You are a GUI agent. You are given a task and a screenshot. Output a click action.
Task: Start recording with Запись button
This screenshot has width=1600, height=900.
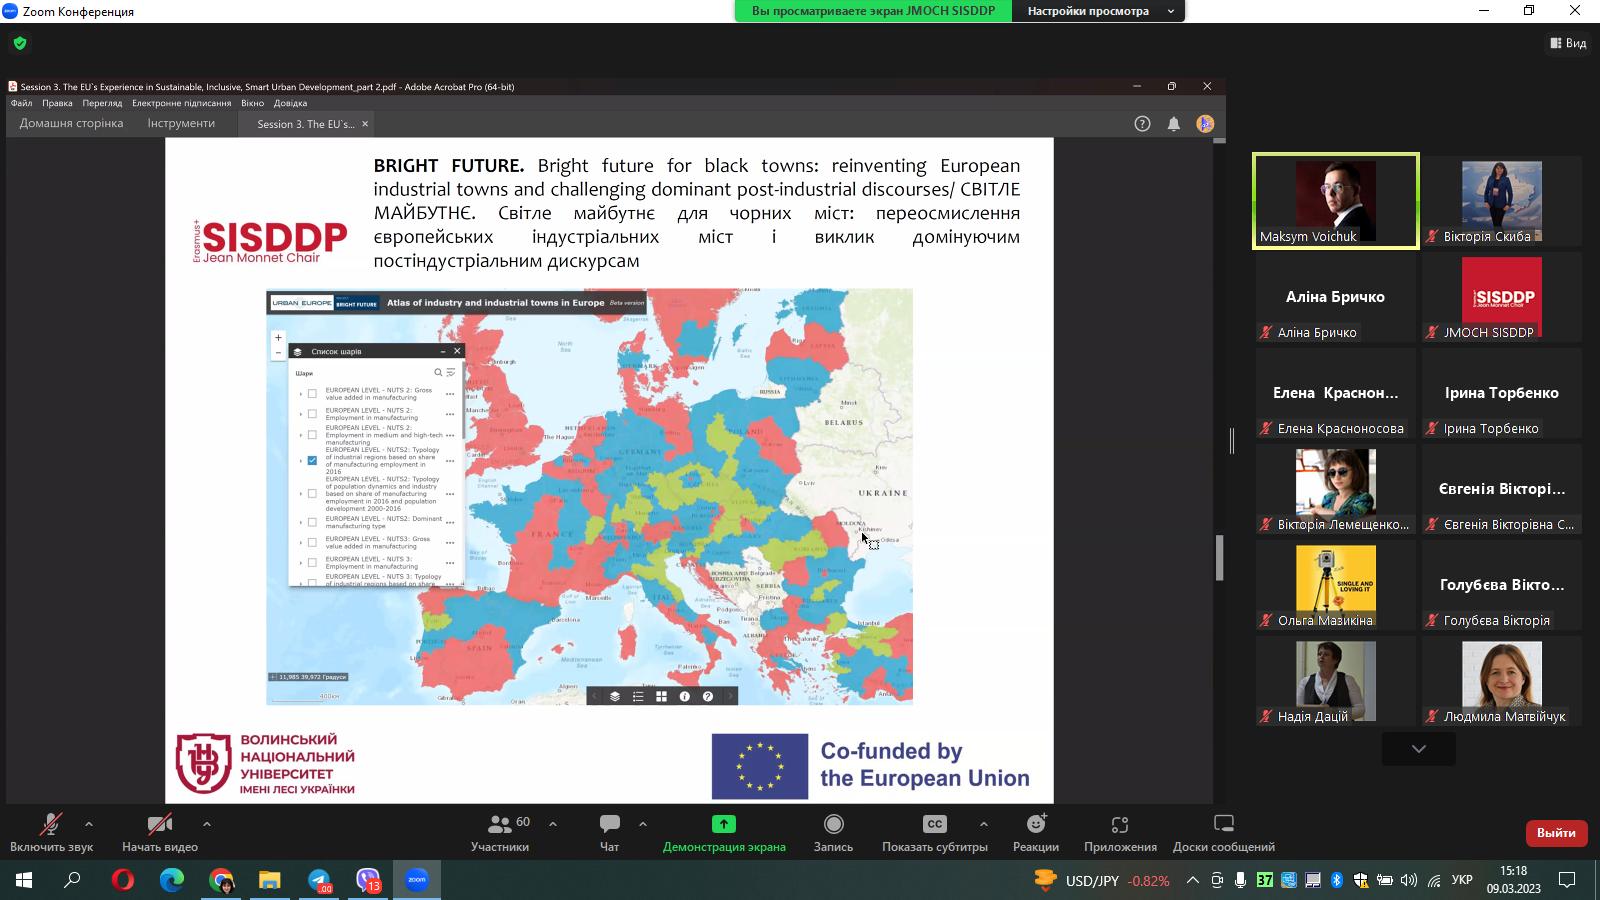click(x=833, y=832)
